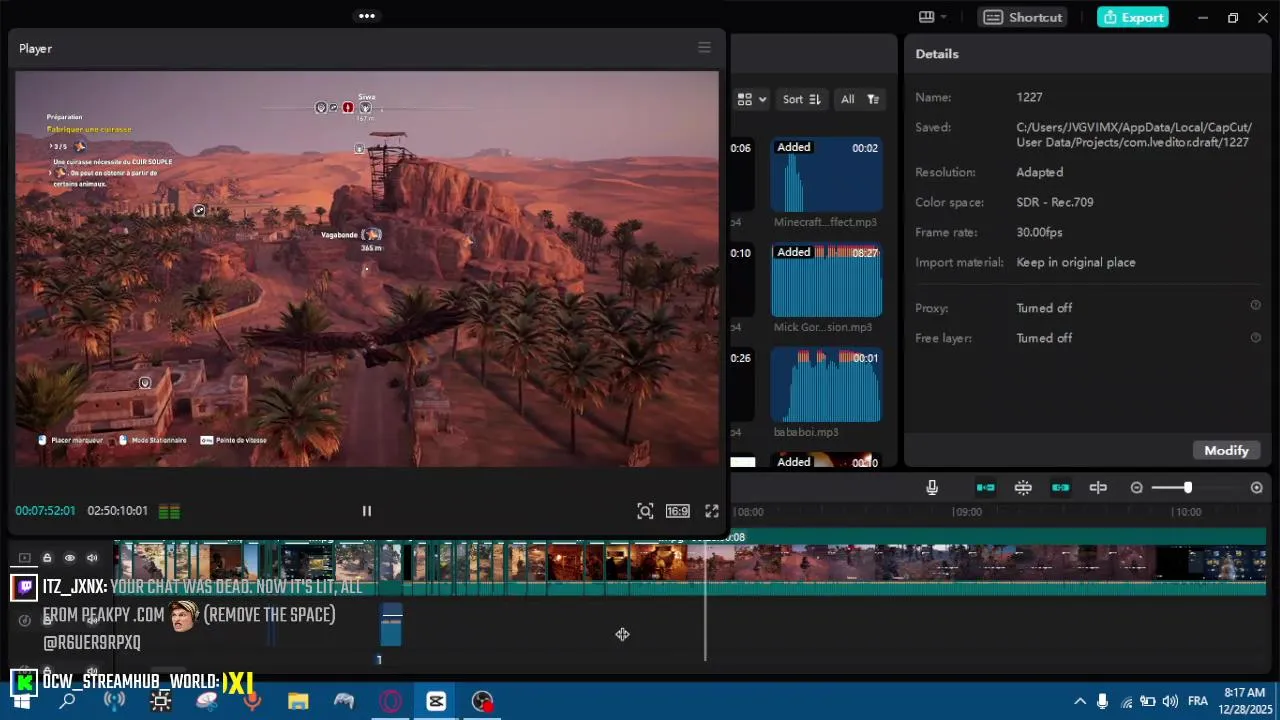Click Frame rate value 30.00fps
Image resolution: width=1280 pixels, height=720 pixels.
(1039, 232)
